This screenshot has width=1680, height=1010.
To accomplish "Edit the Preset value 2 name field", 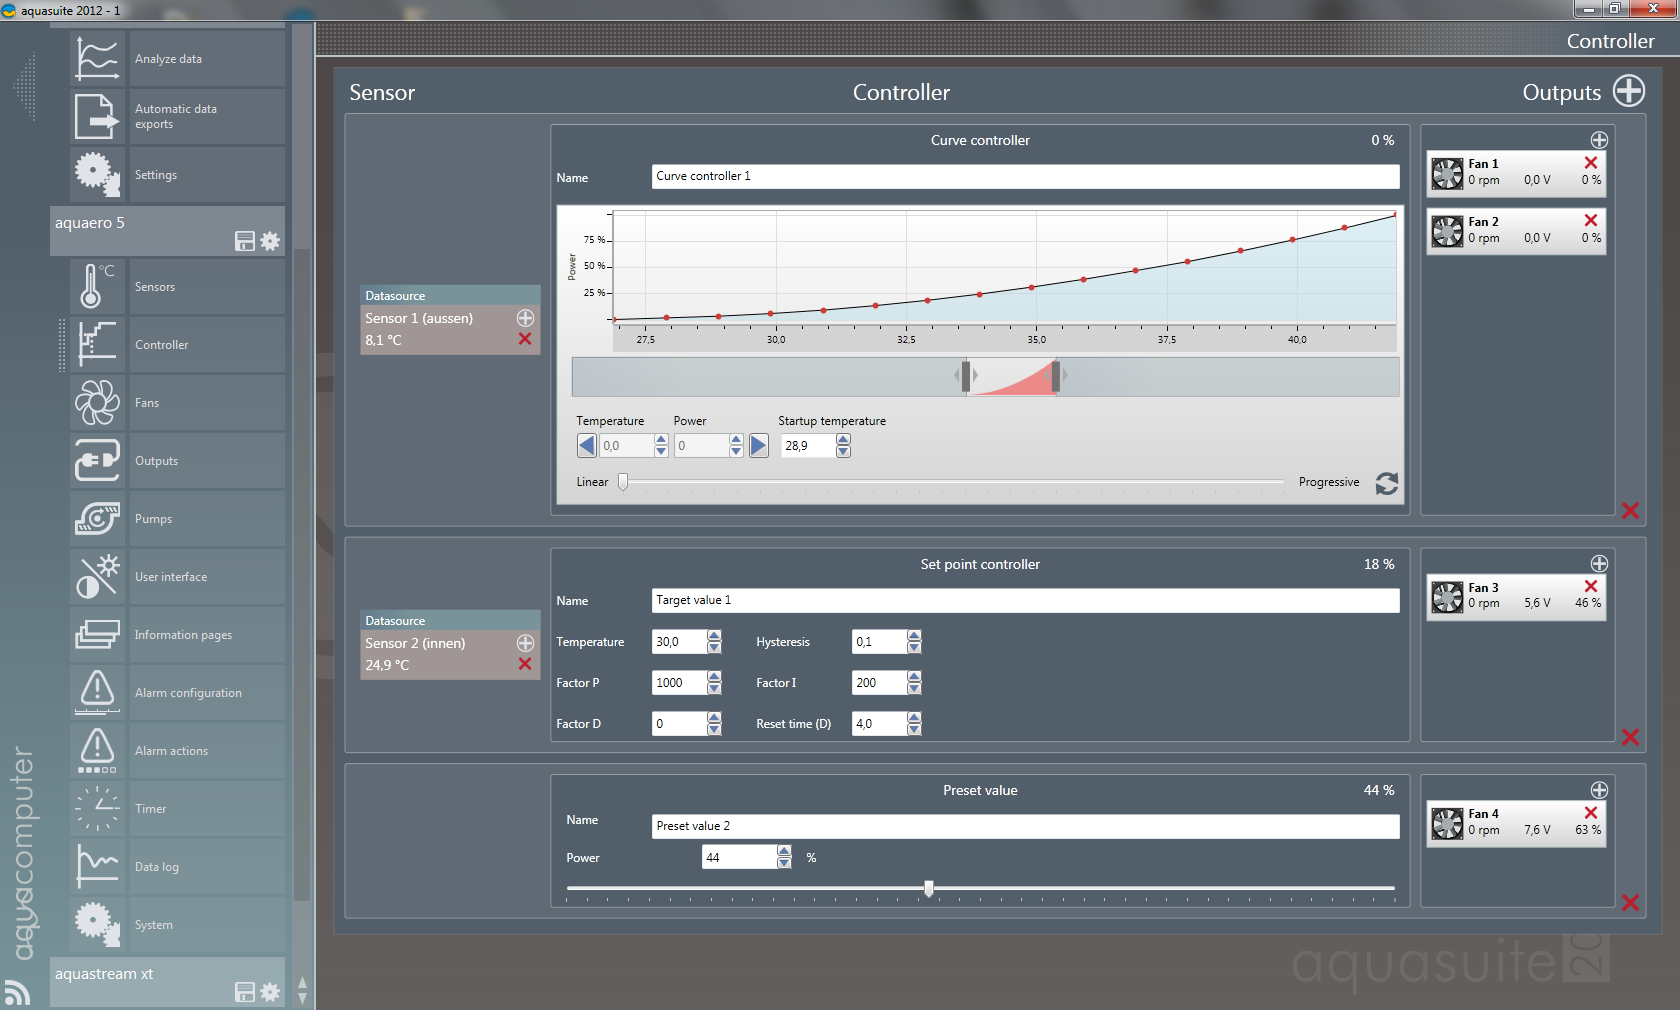I will click(x=1025, y=826).
